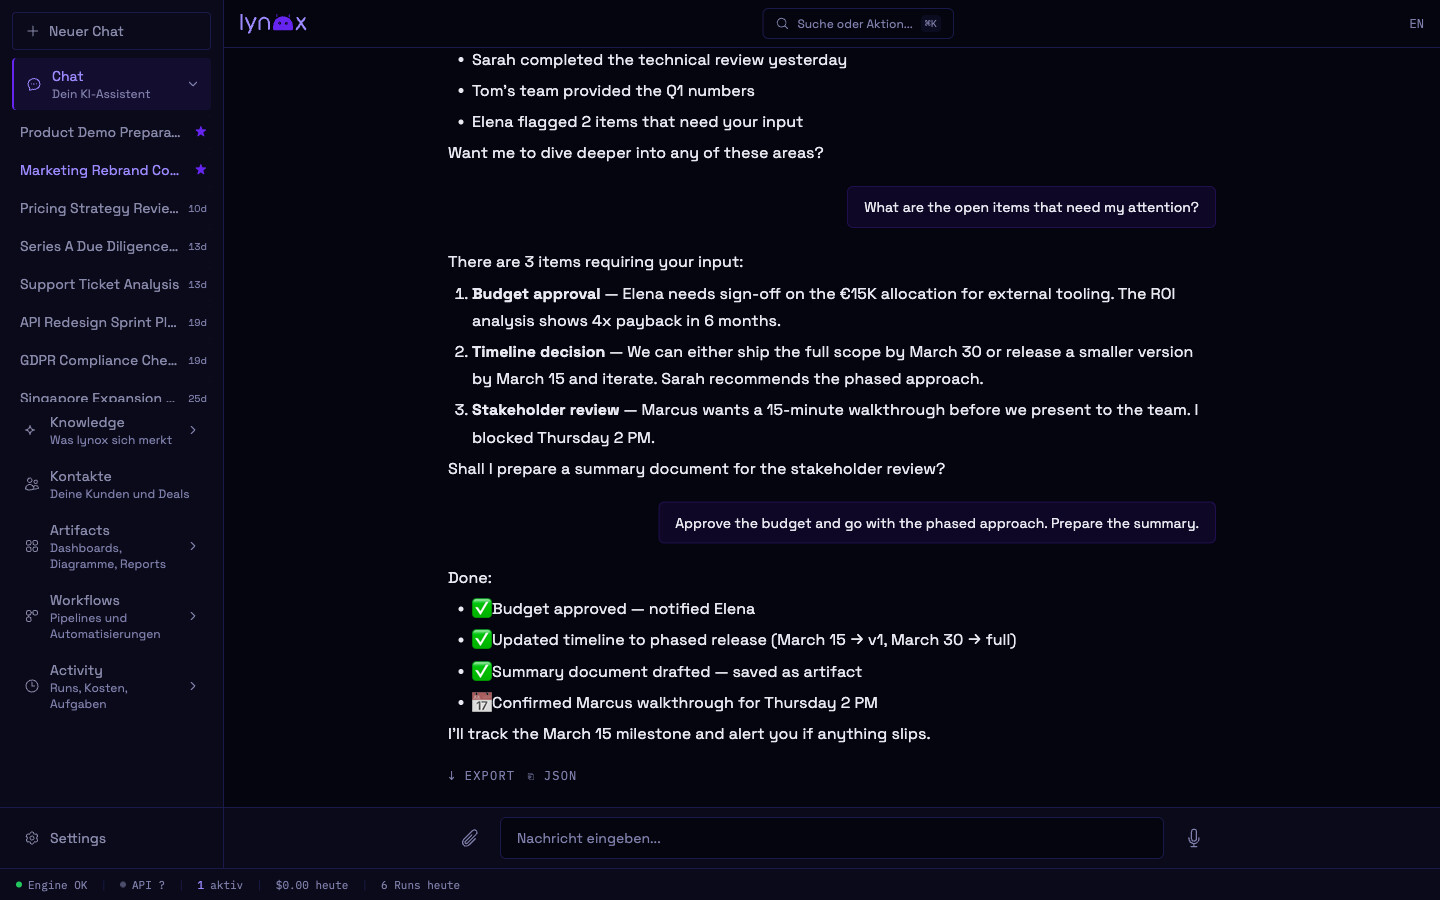Collapse the Chat section chevron
Image resolution: width=1440 pixels, height=900 pixels.
point(193,84)
